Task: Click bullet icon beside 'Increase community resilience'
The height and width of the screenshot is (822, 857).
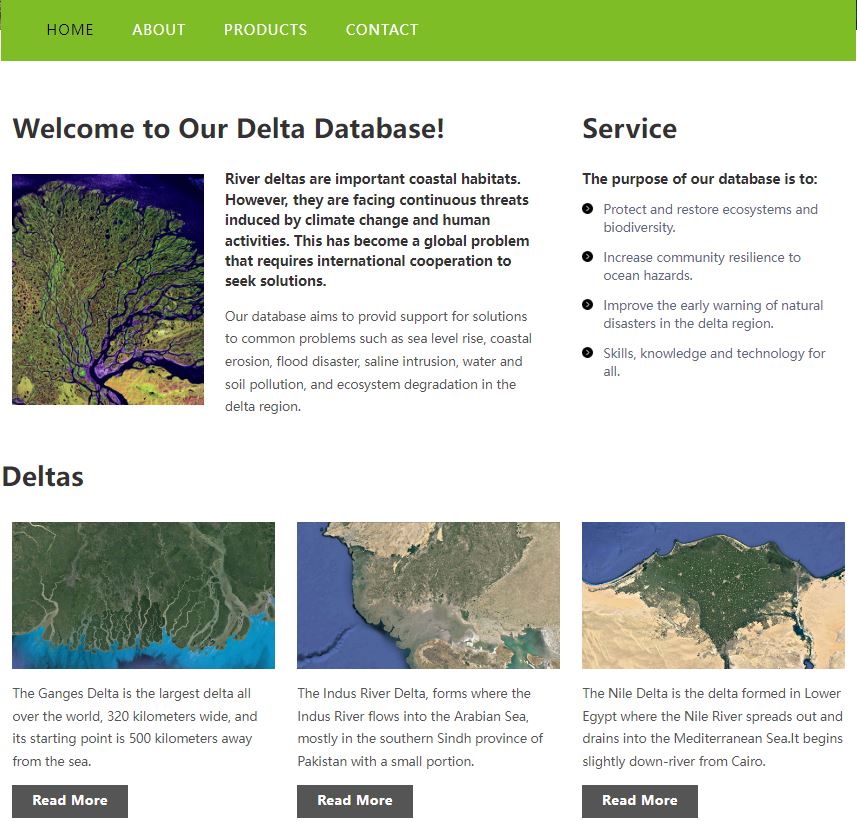Action: point(587,257)
